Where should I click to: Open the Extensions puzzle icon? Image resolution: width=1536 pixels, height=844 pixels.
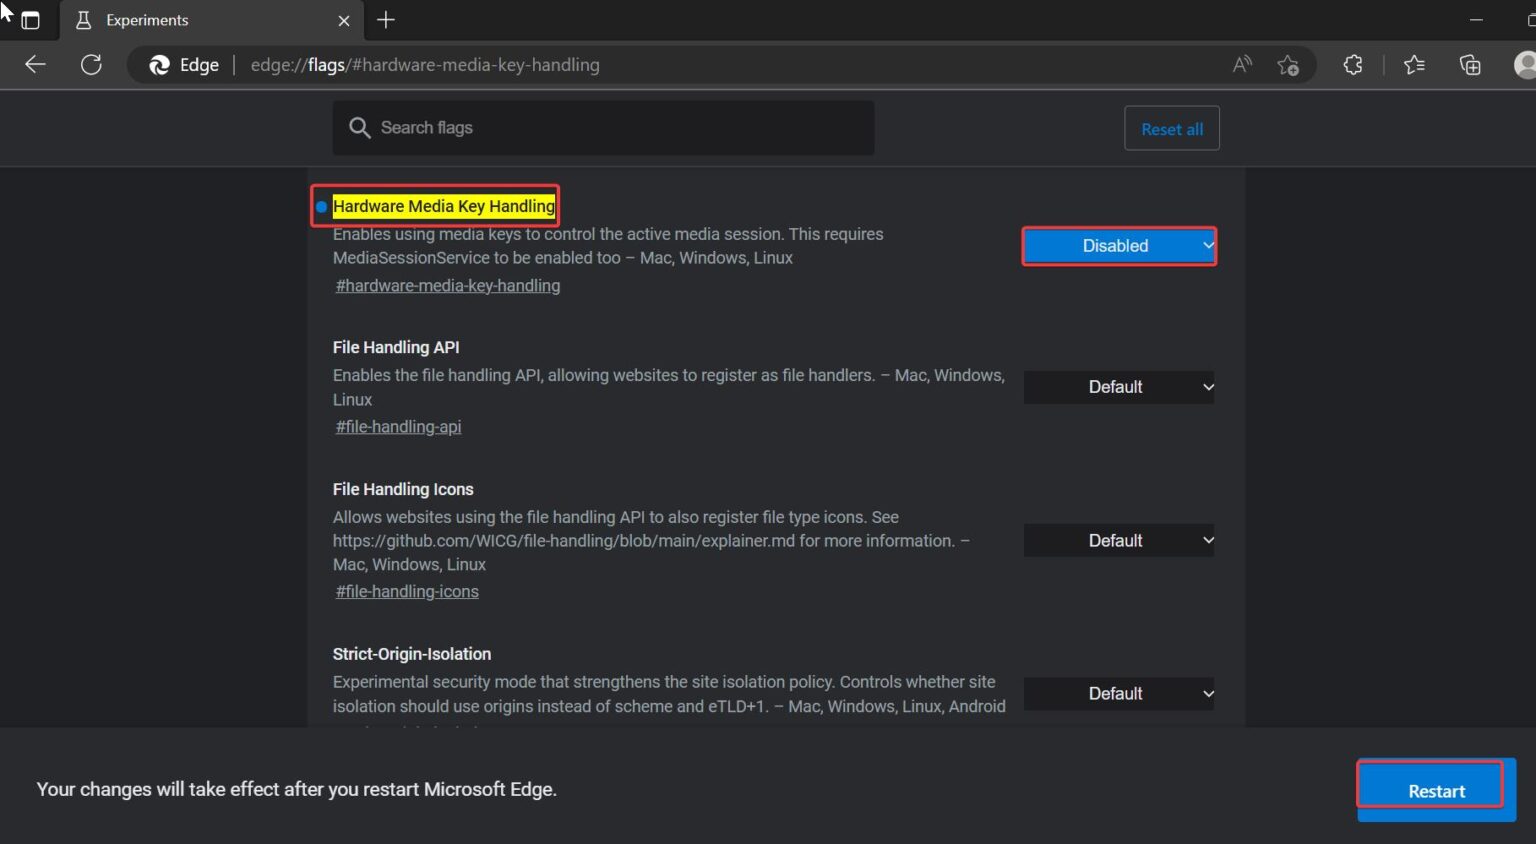pyautogui.click(x=1353, y=64)
